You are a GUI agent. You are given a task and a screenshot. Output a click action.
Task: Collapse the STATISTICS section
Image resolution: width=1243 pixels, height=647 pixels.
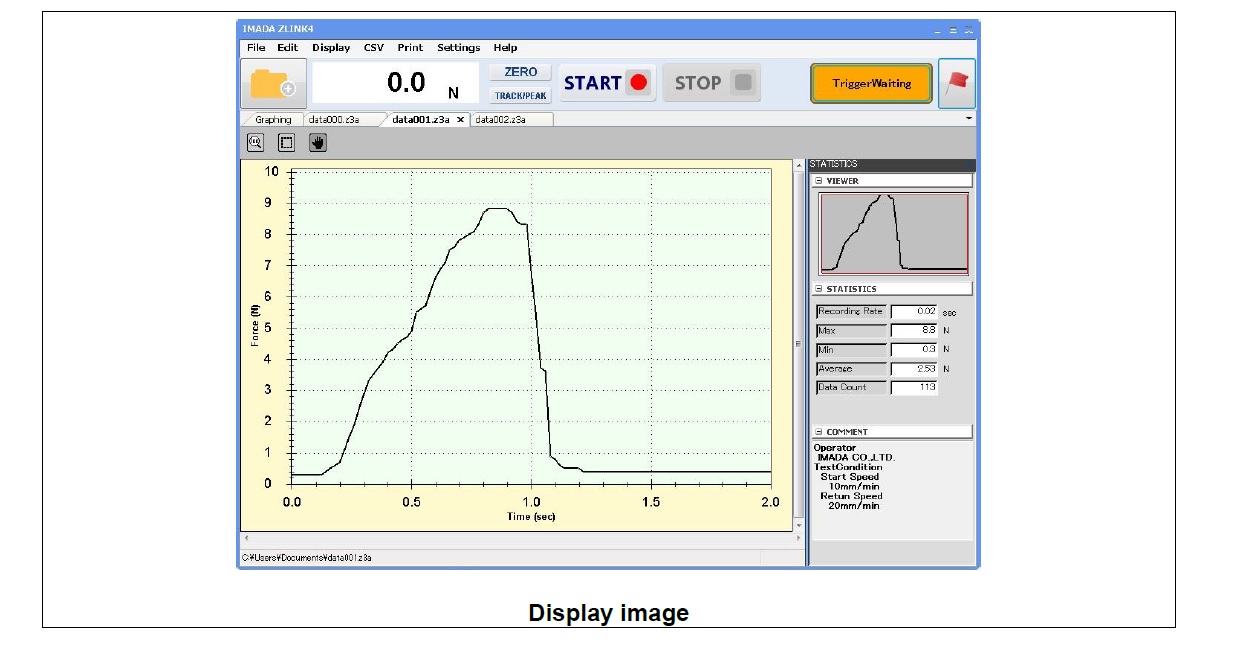click(x=819, y=289)
